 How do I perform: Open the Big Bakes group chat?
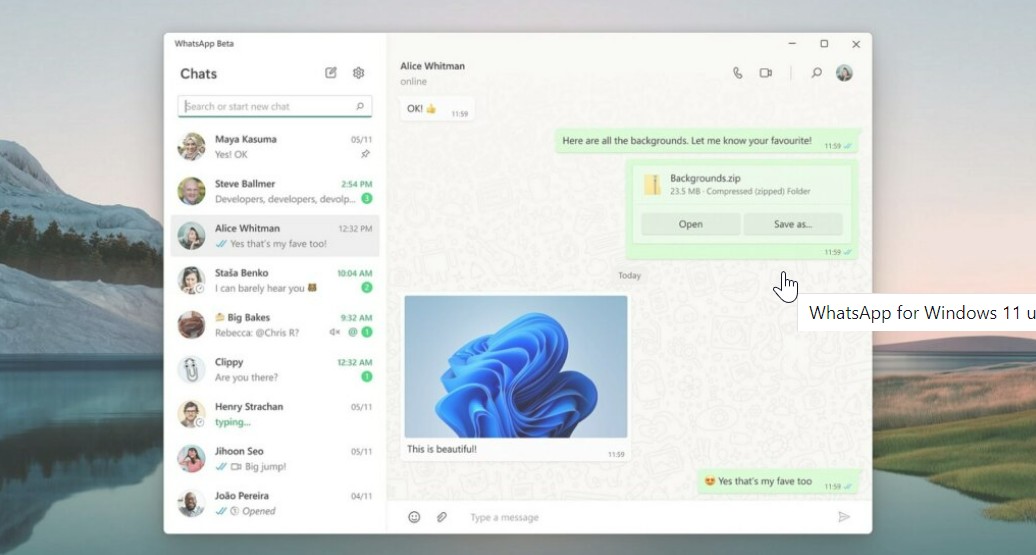275,325
